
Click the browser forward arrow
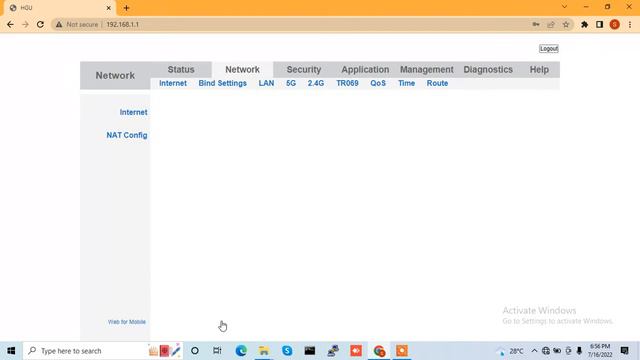[x=25, y=24]
